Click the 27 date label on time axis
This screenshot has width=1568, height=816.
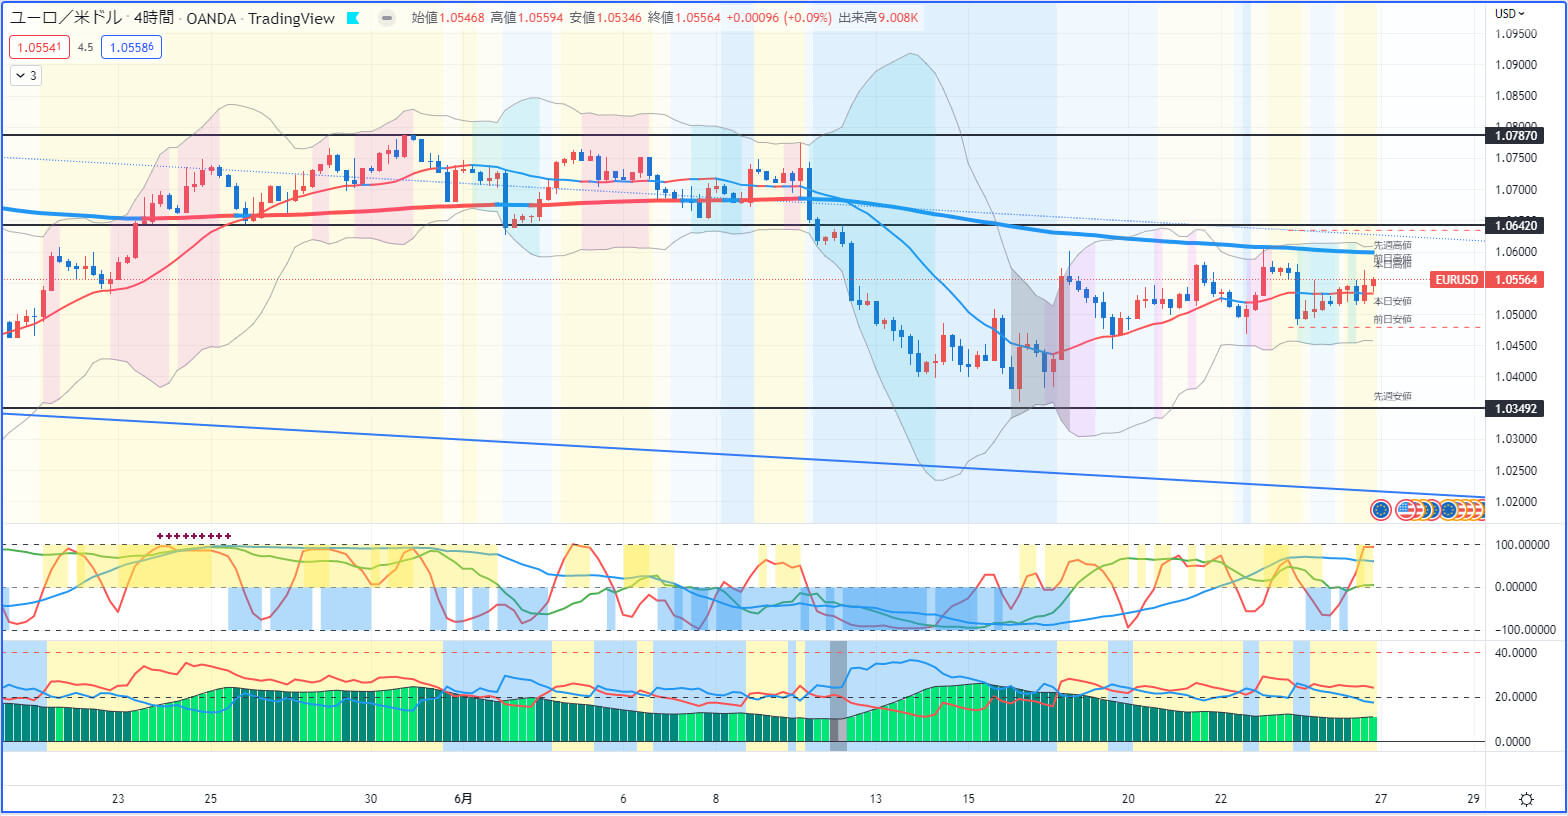tap(1380, 799)
